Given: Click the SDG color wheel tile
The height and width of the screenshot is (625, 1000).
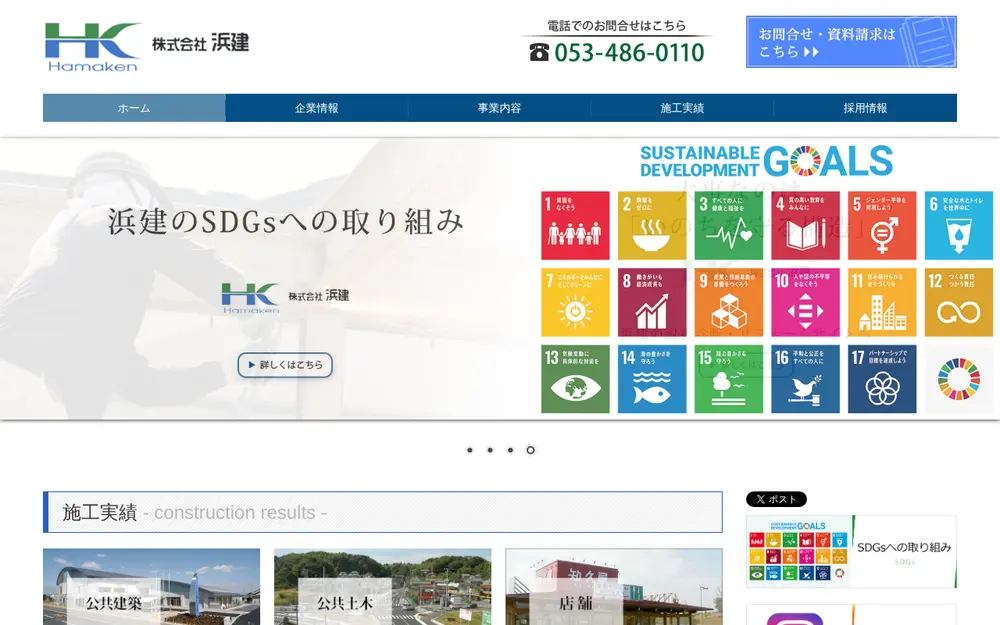Looking at the screenshot, I should [x=959, y=379].
